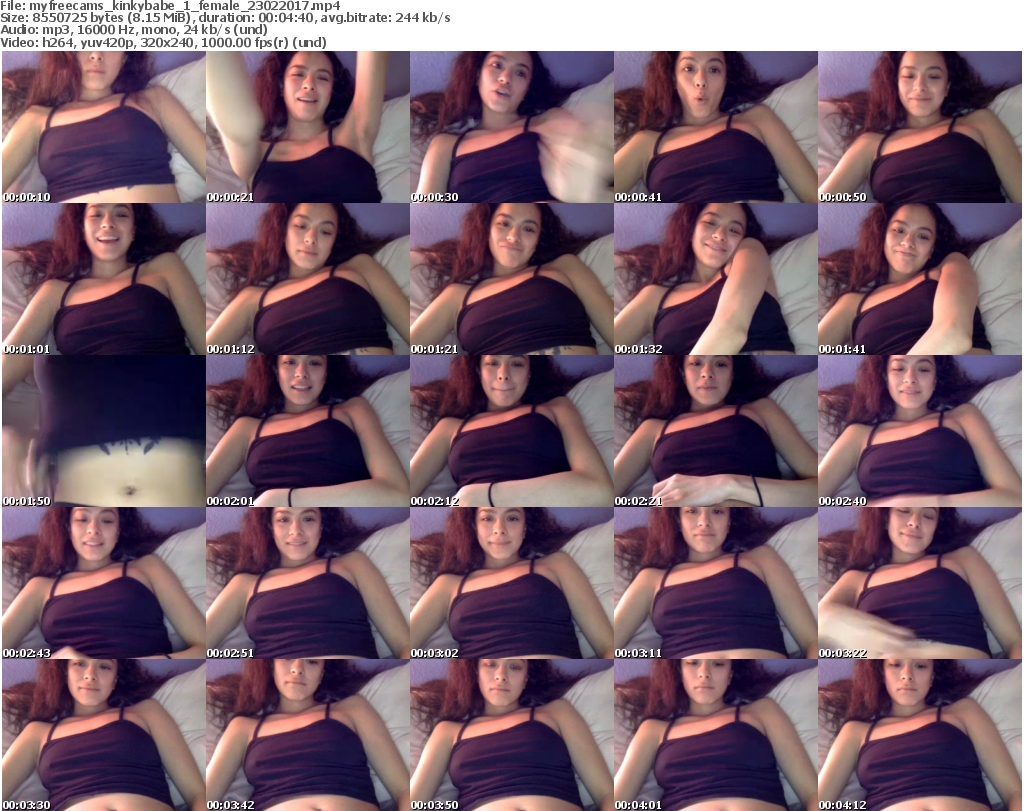Select the thumbnail stamped 00:03:50

(x=511, y=735)
